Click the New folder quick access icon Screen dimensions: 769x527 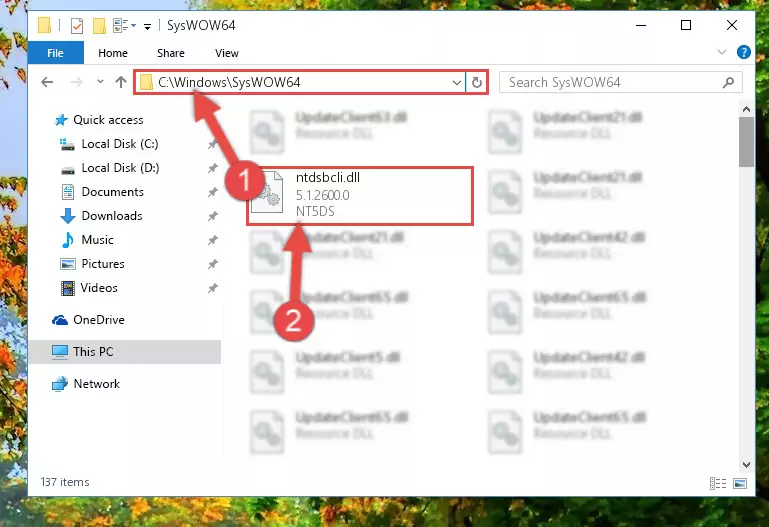tap(100, 25)
